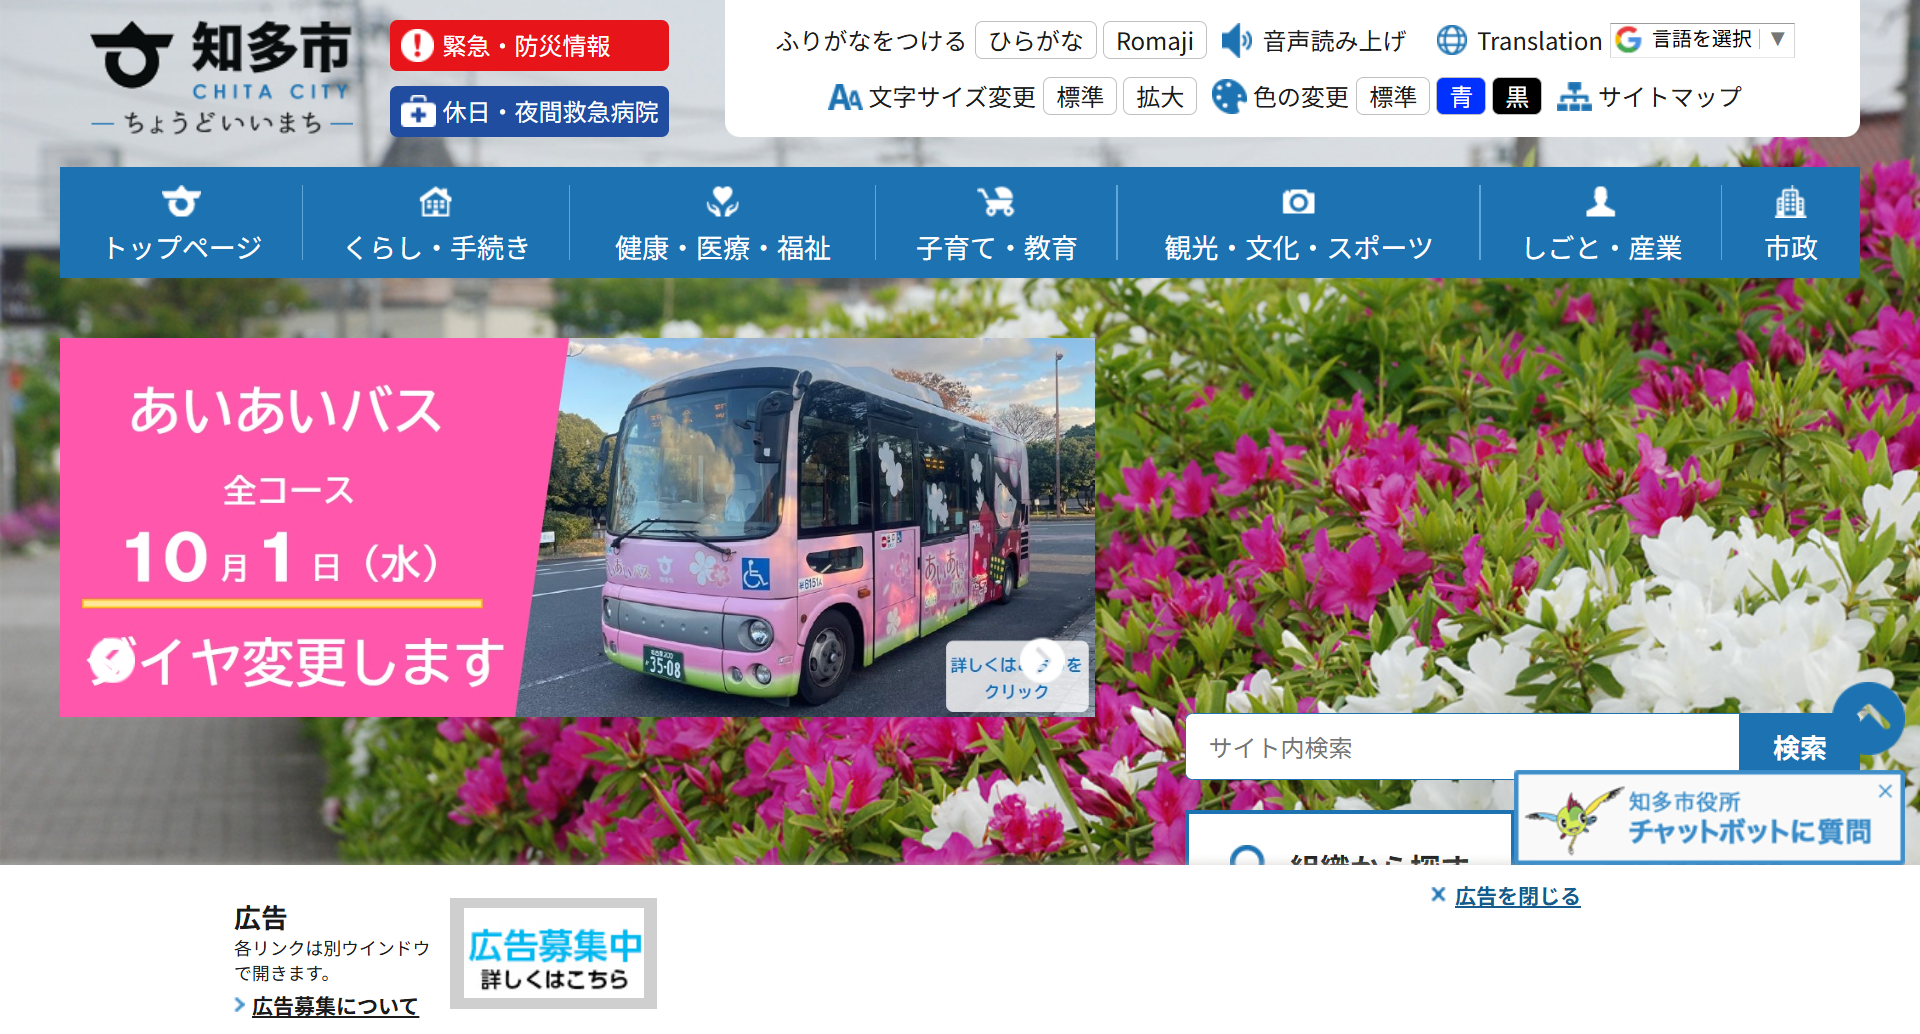Open the 言語を選択 language dropdown
Image resolution: width=1920 pixels, height=1034 pixels.
[1702, 40]
